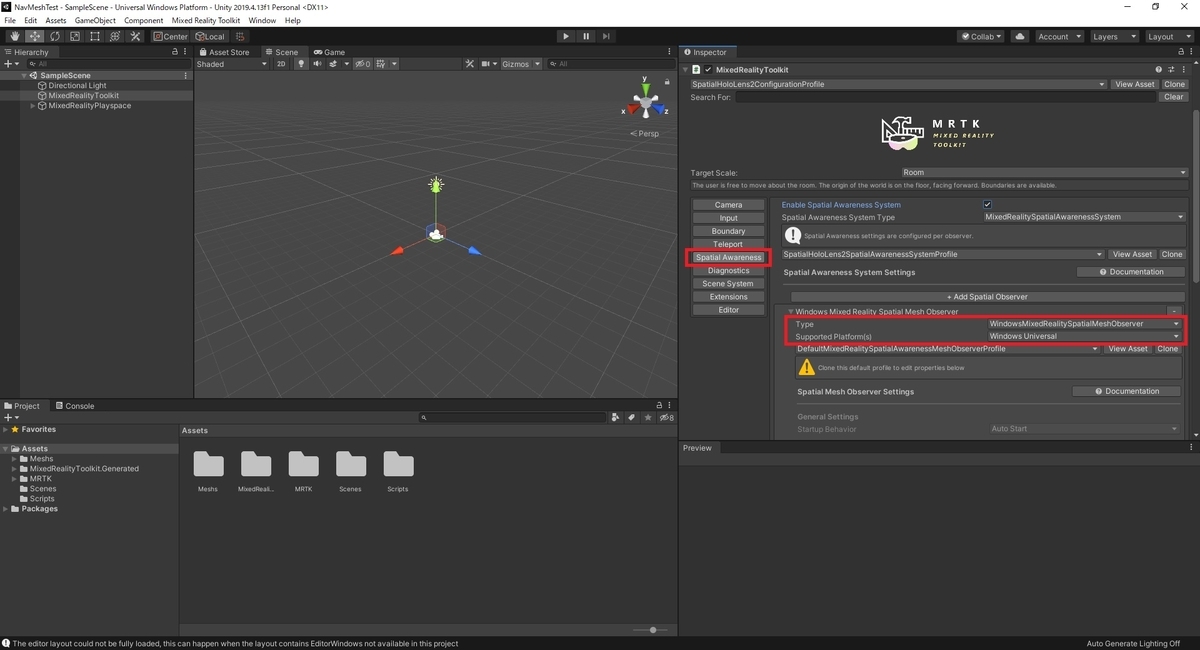Switch to the Game tab
1200x650 pixels.
(329, 52)
